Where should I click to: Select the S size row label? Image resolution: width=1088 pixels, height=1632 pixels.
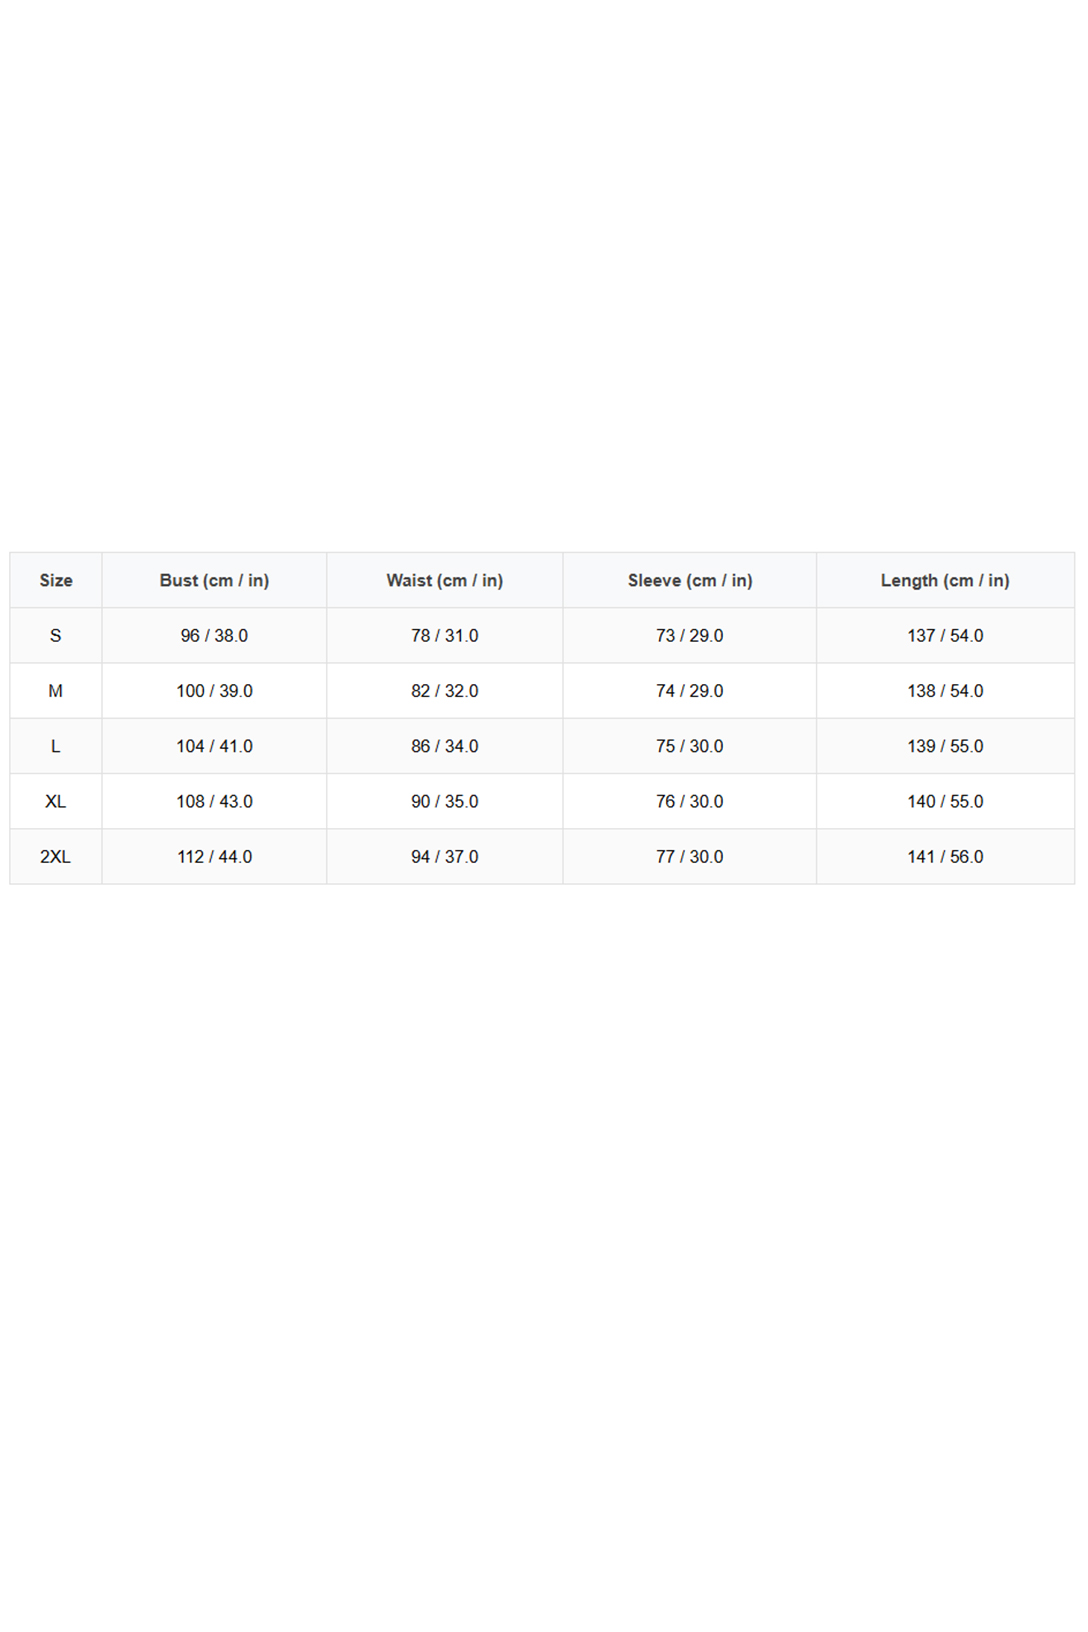[56, 636]
